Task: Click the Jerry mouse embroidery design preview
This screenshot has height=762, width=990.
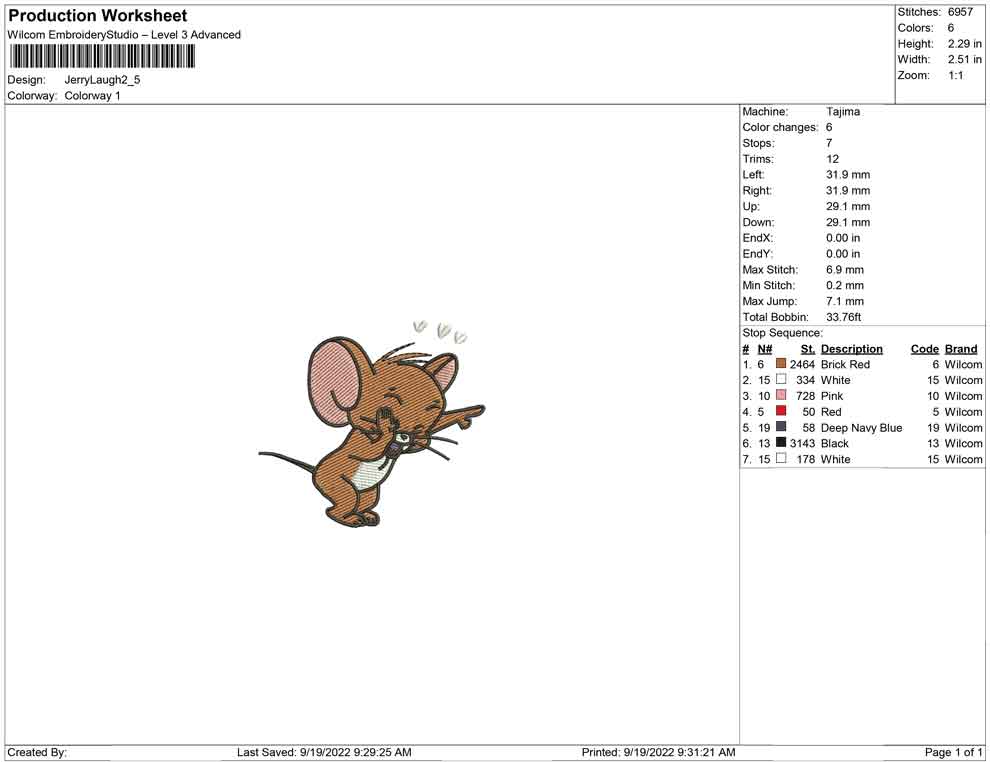Action: (x=372, y=424)
